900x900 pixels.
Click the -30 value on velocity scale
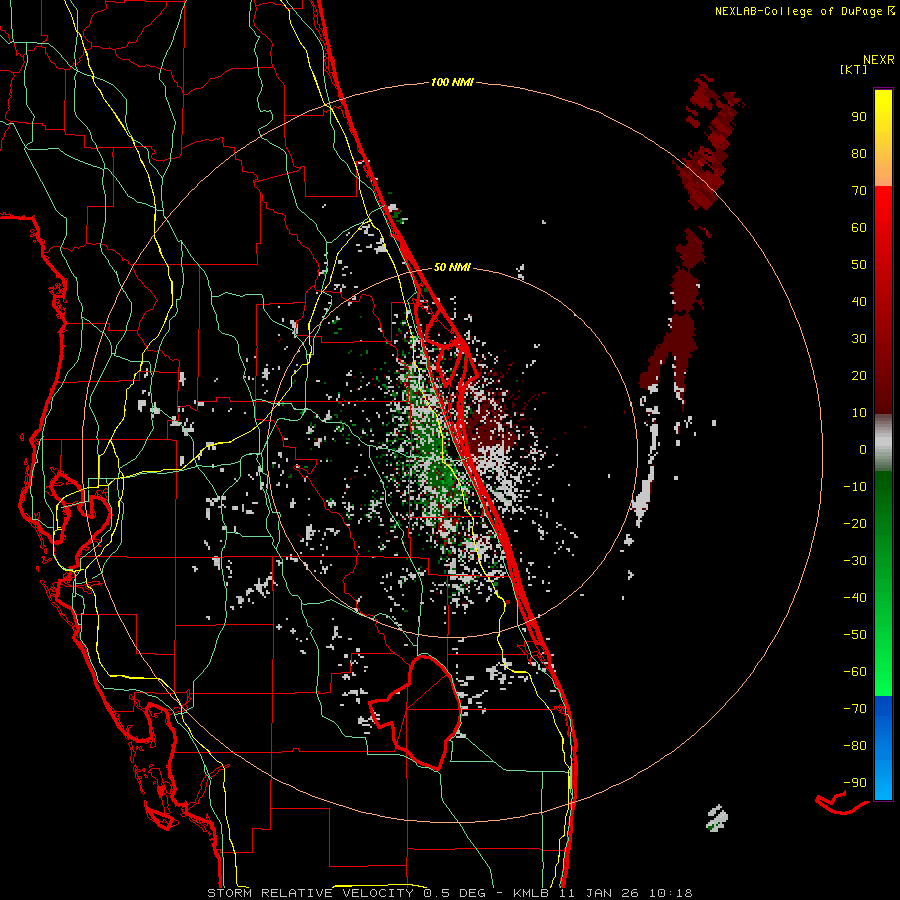point(855,561)
